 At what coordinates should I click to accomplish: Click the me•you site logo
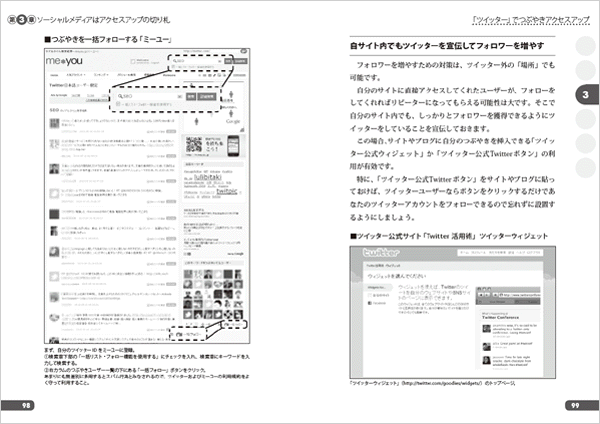(x=64, y=61)
